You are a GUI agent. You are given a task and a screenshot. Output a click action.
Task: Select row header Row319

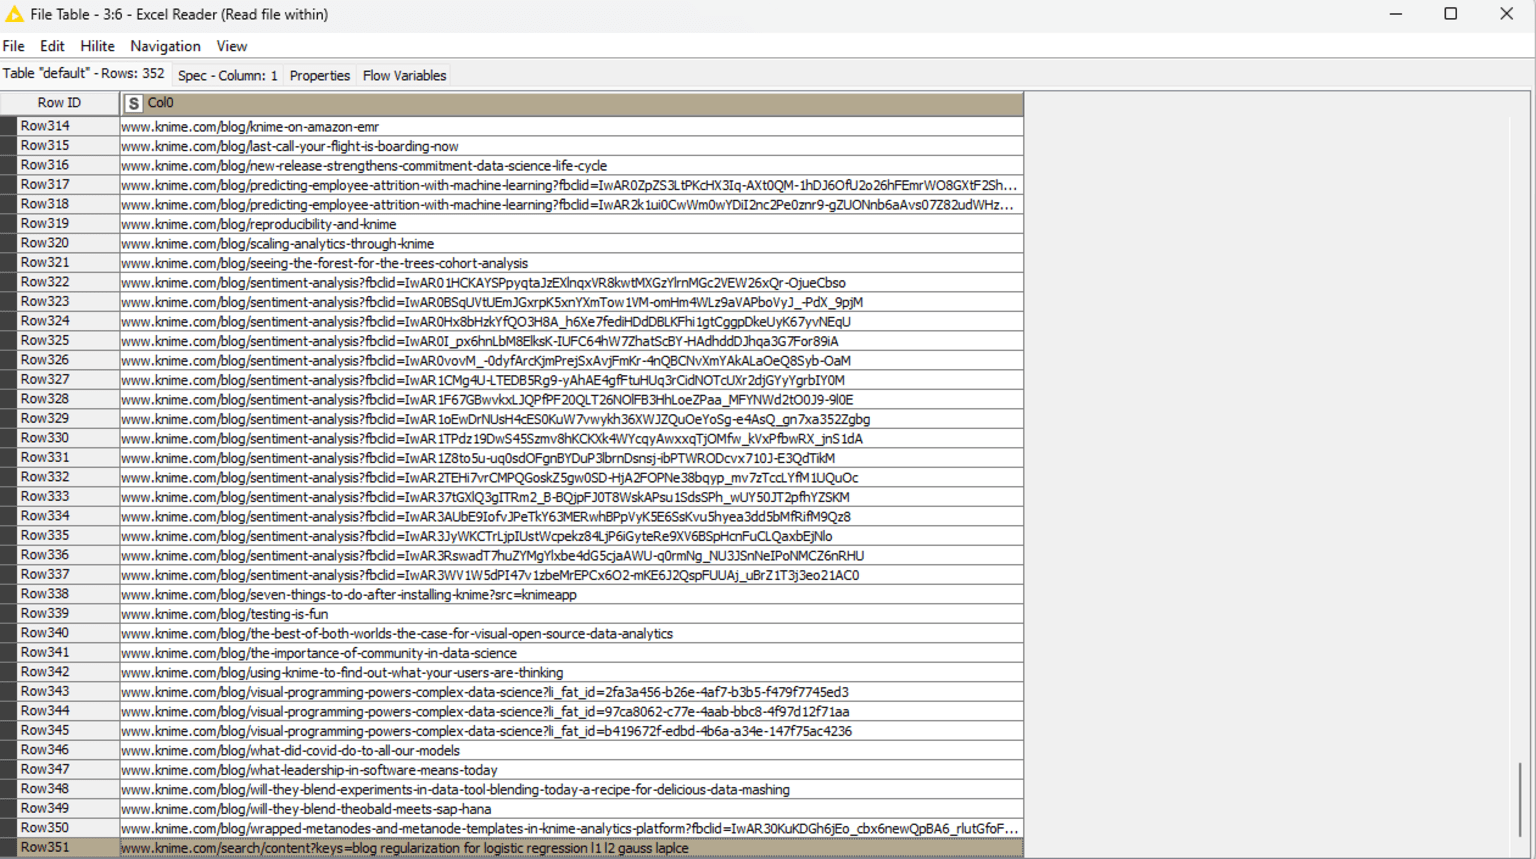pos(60,224)
